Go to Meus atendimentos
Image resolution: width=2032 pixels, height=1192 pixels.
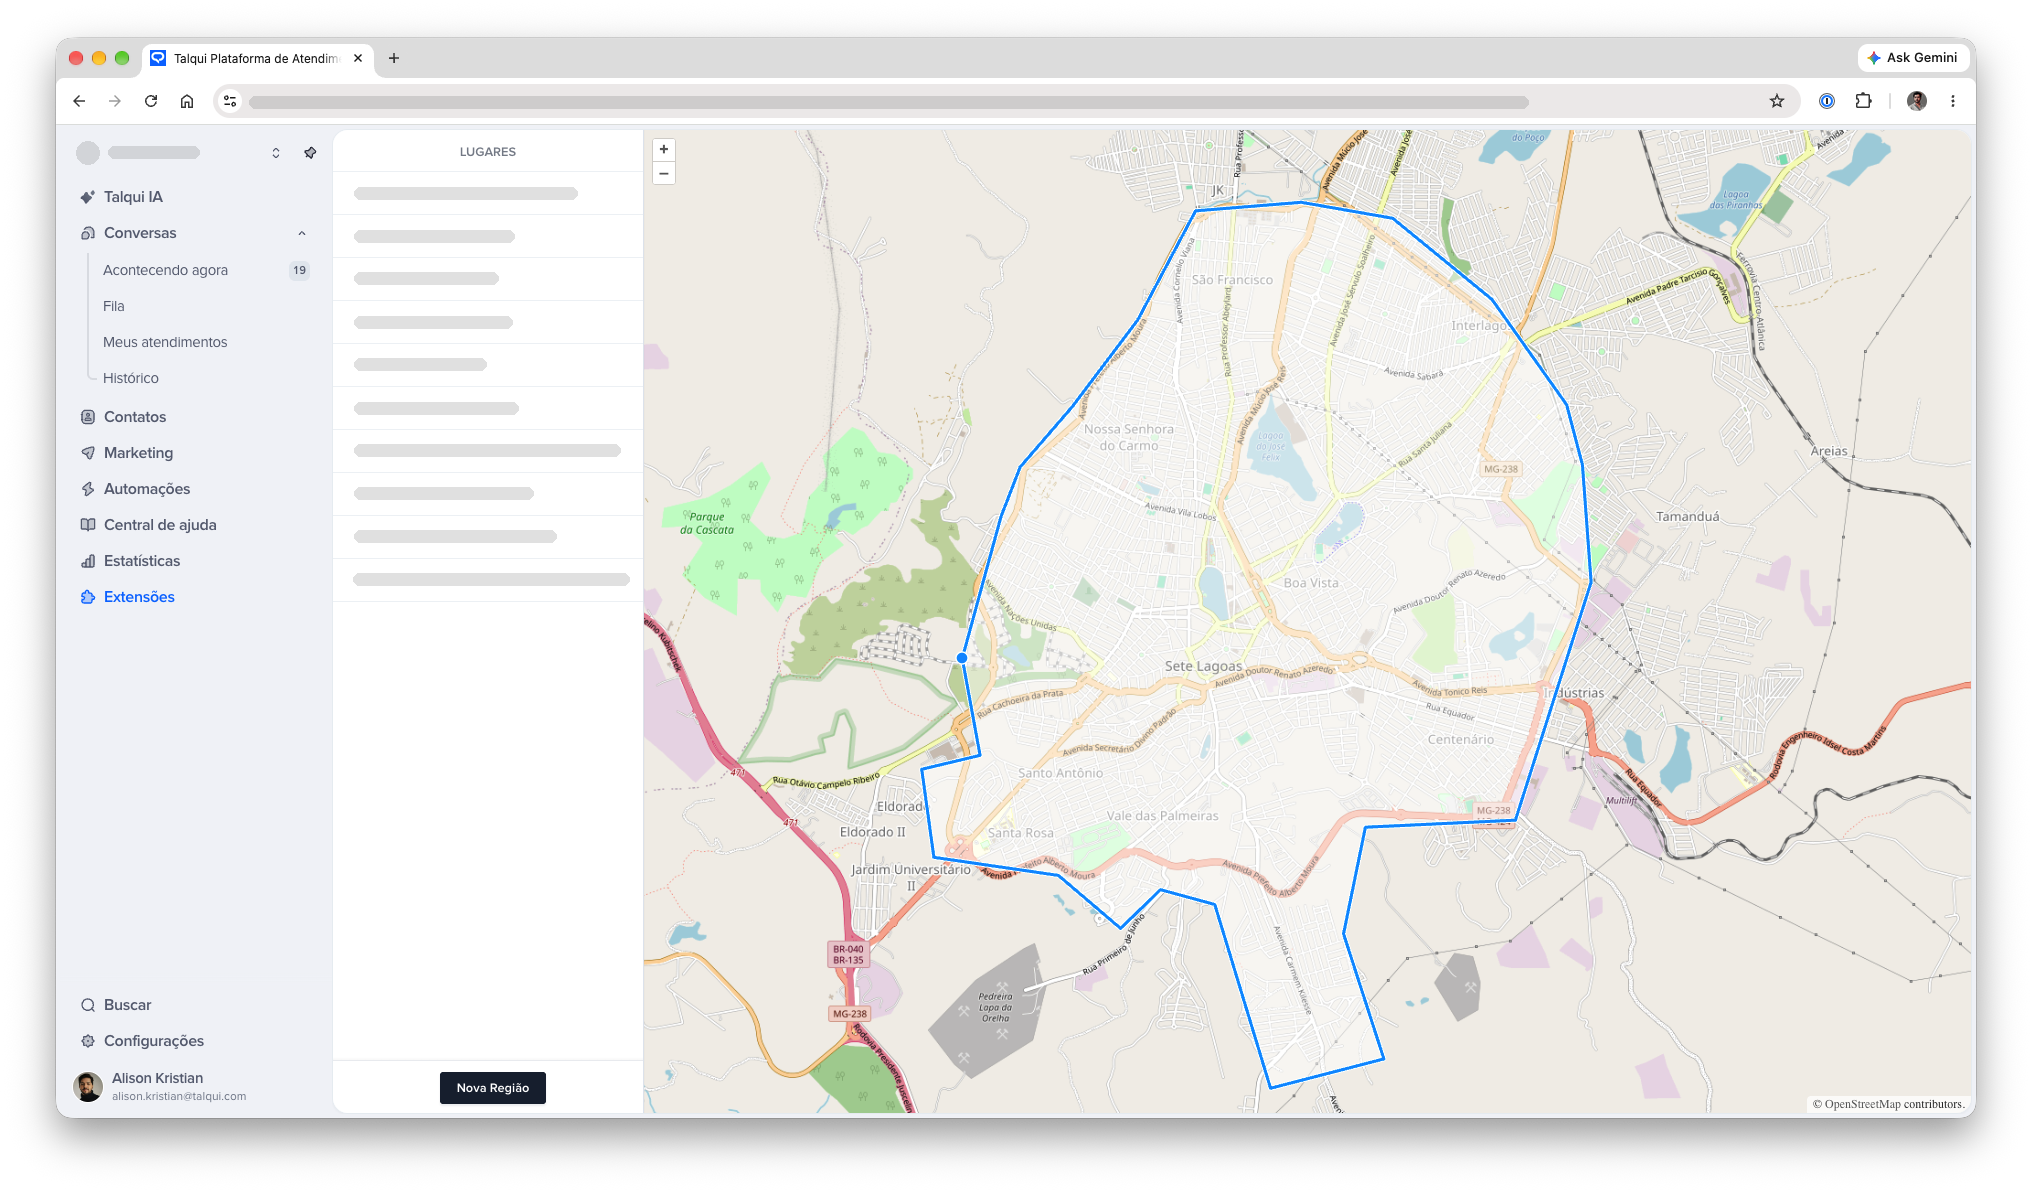165,342
